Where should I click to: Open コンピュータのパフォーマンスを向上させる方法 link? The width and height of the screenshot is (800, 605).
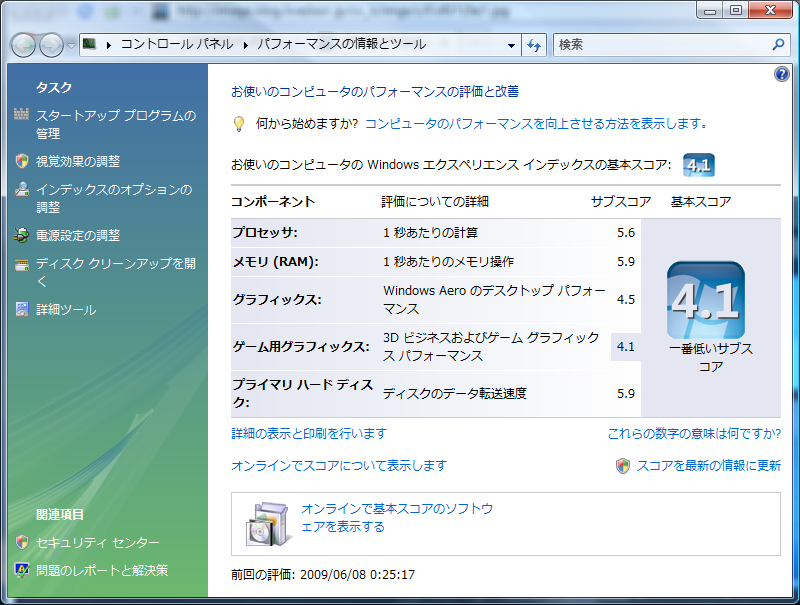point(535,123)
